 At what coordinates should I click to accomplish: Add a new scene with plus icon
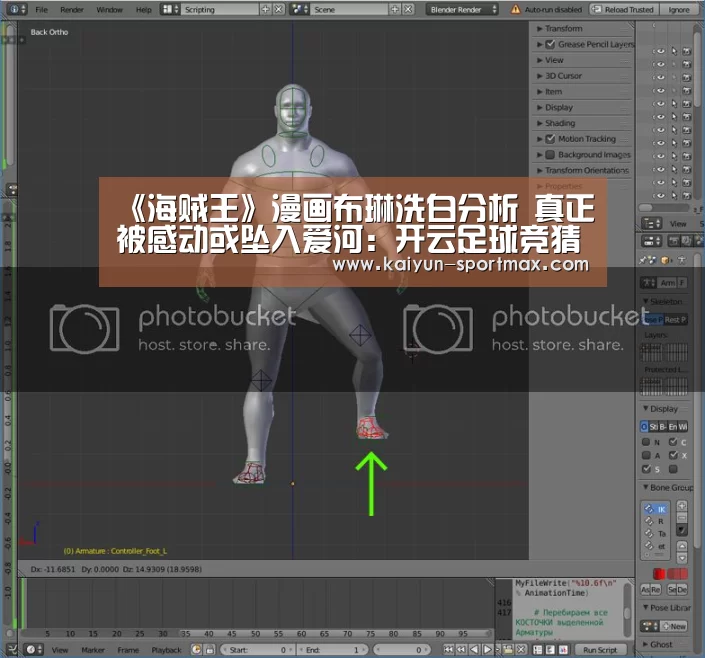click(395, 9)
